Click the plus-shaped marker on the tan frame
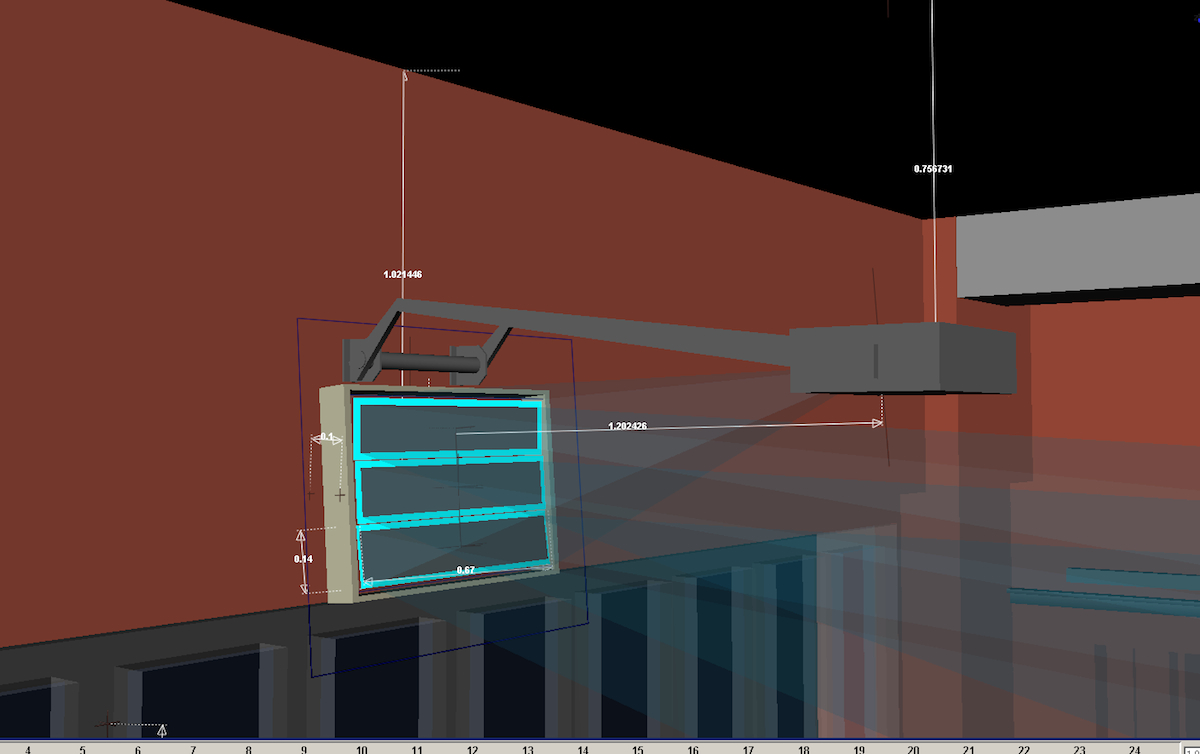 click(340, 495)
